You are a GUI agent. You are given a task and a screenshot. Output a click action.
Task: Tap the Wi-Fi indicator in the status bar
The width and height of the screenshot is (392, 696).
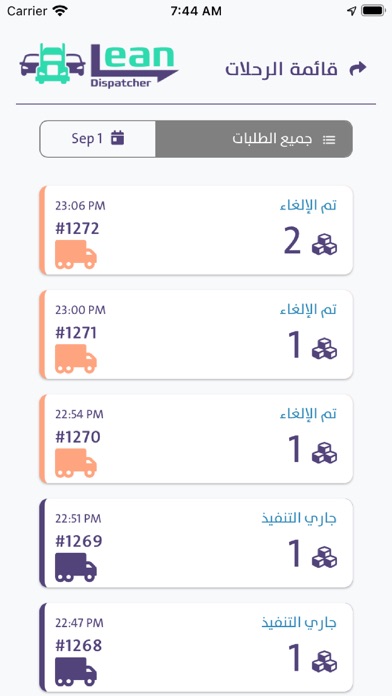point(59,11)
